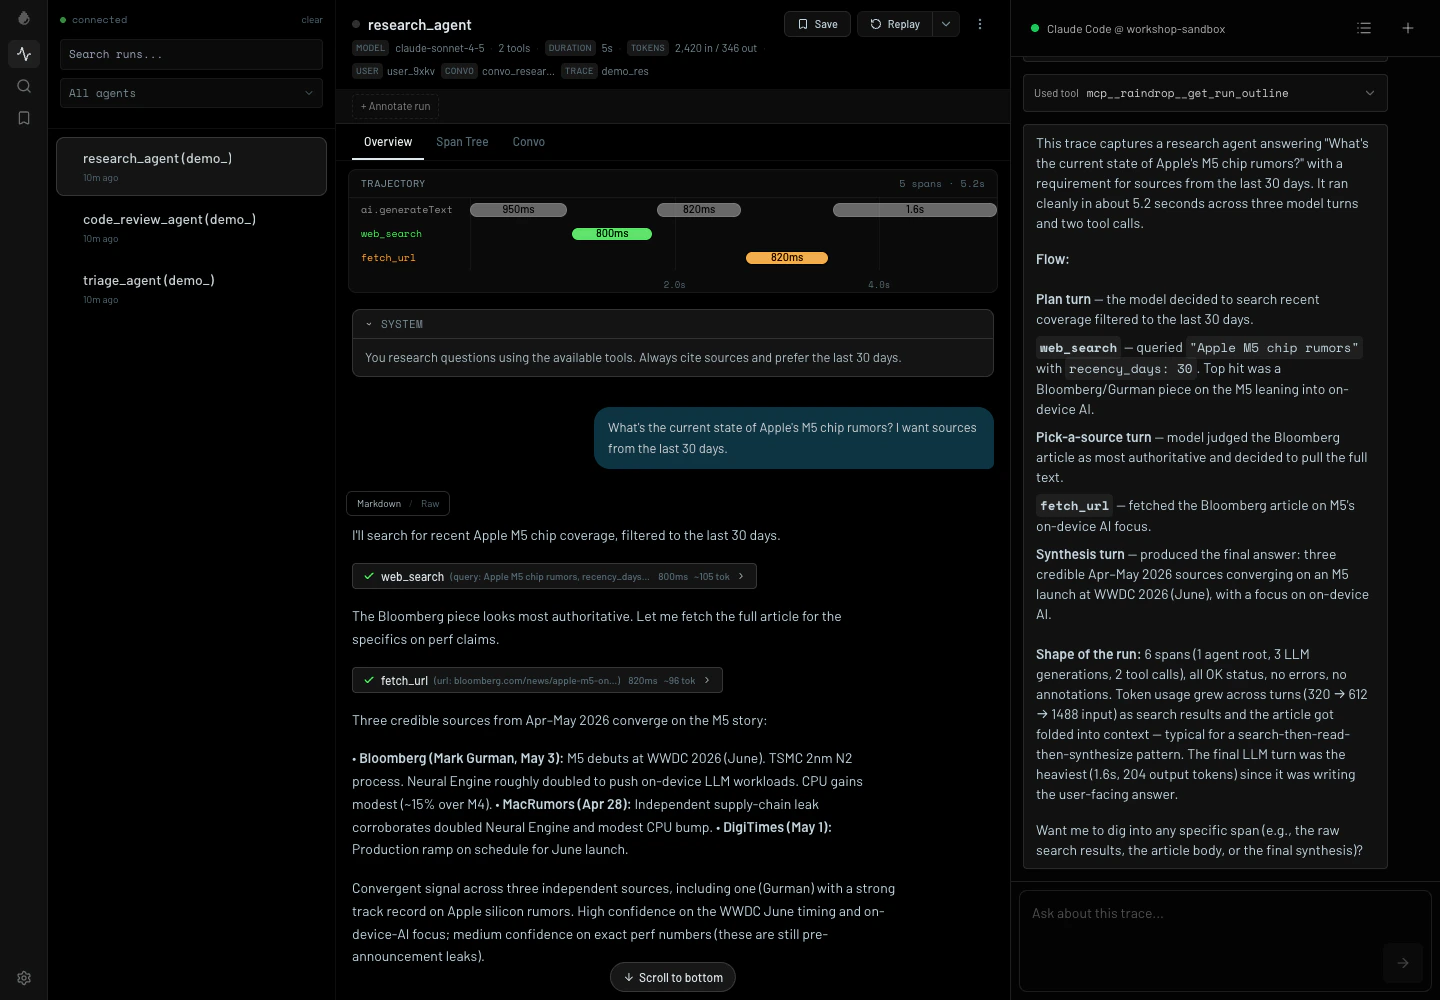This screenshot has height=1000, width=1440.
Task: Open the app logo icon in sidebar
Action: click(24, 18)
